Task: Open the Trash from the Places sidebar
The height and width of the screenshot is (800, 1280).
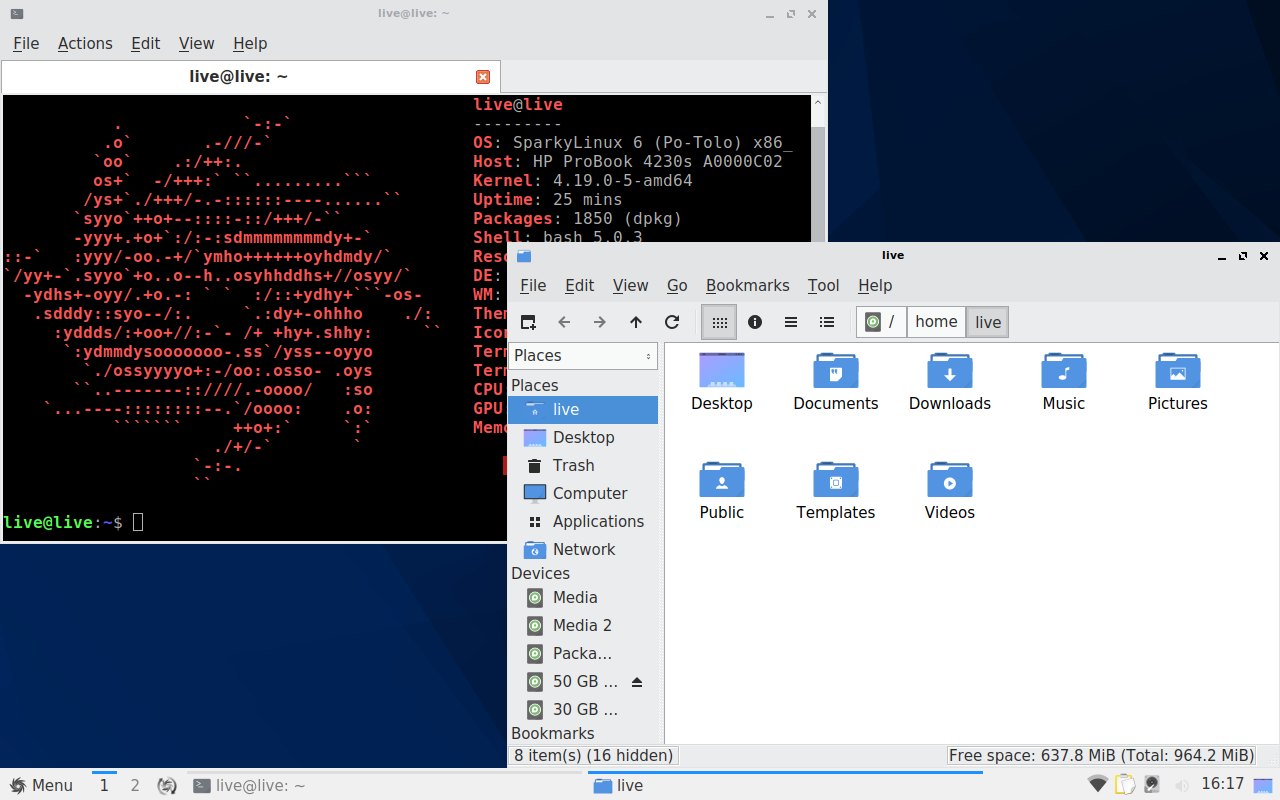Action: [x=571, y=465]
